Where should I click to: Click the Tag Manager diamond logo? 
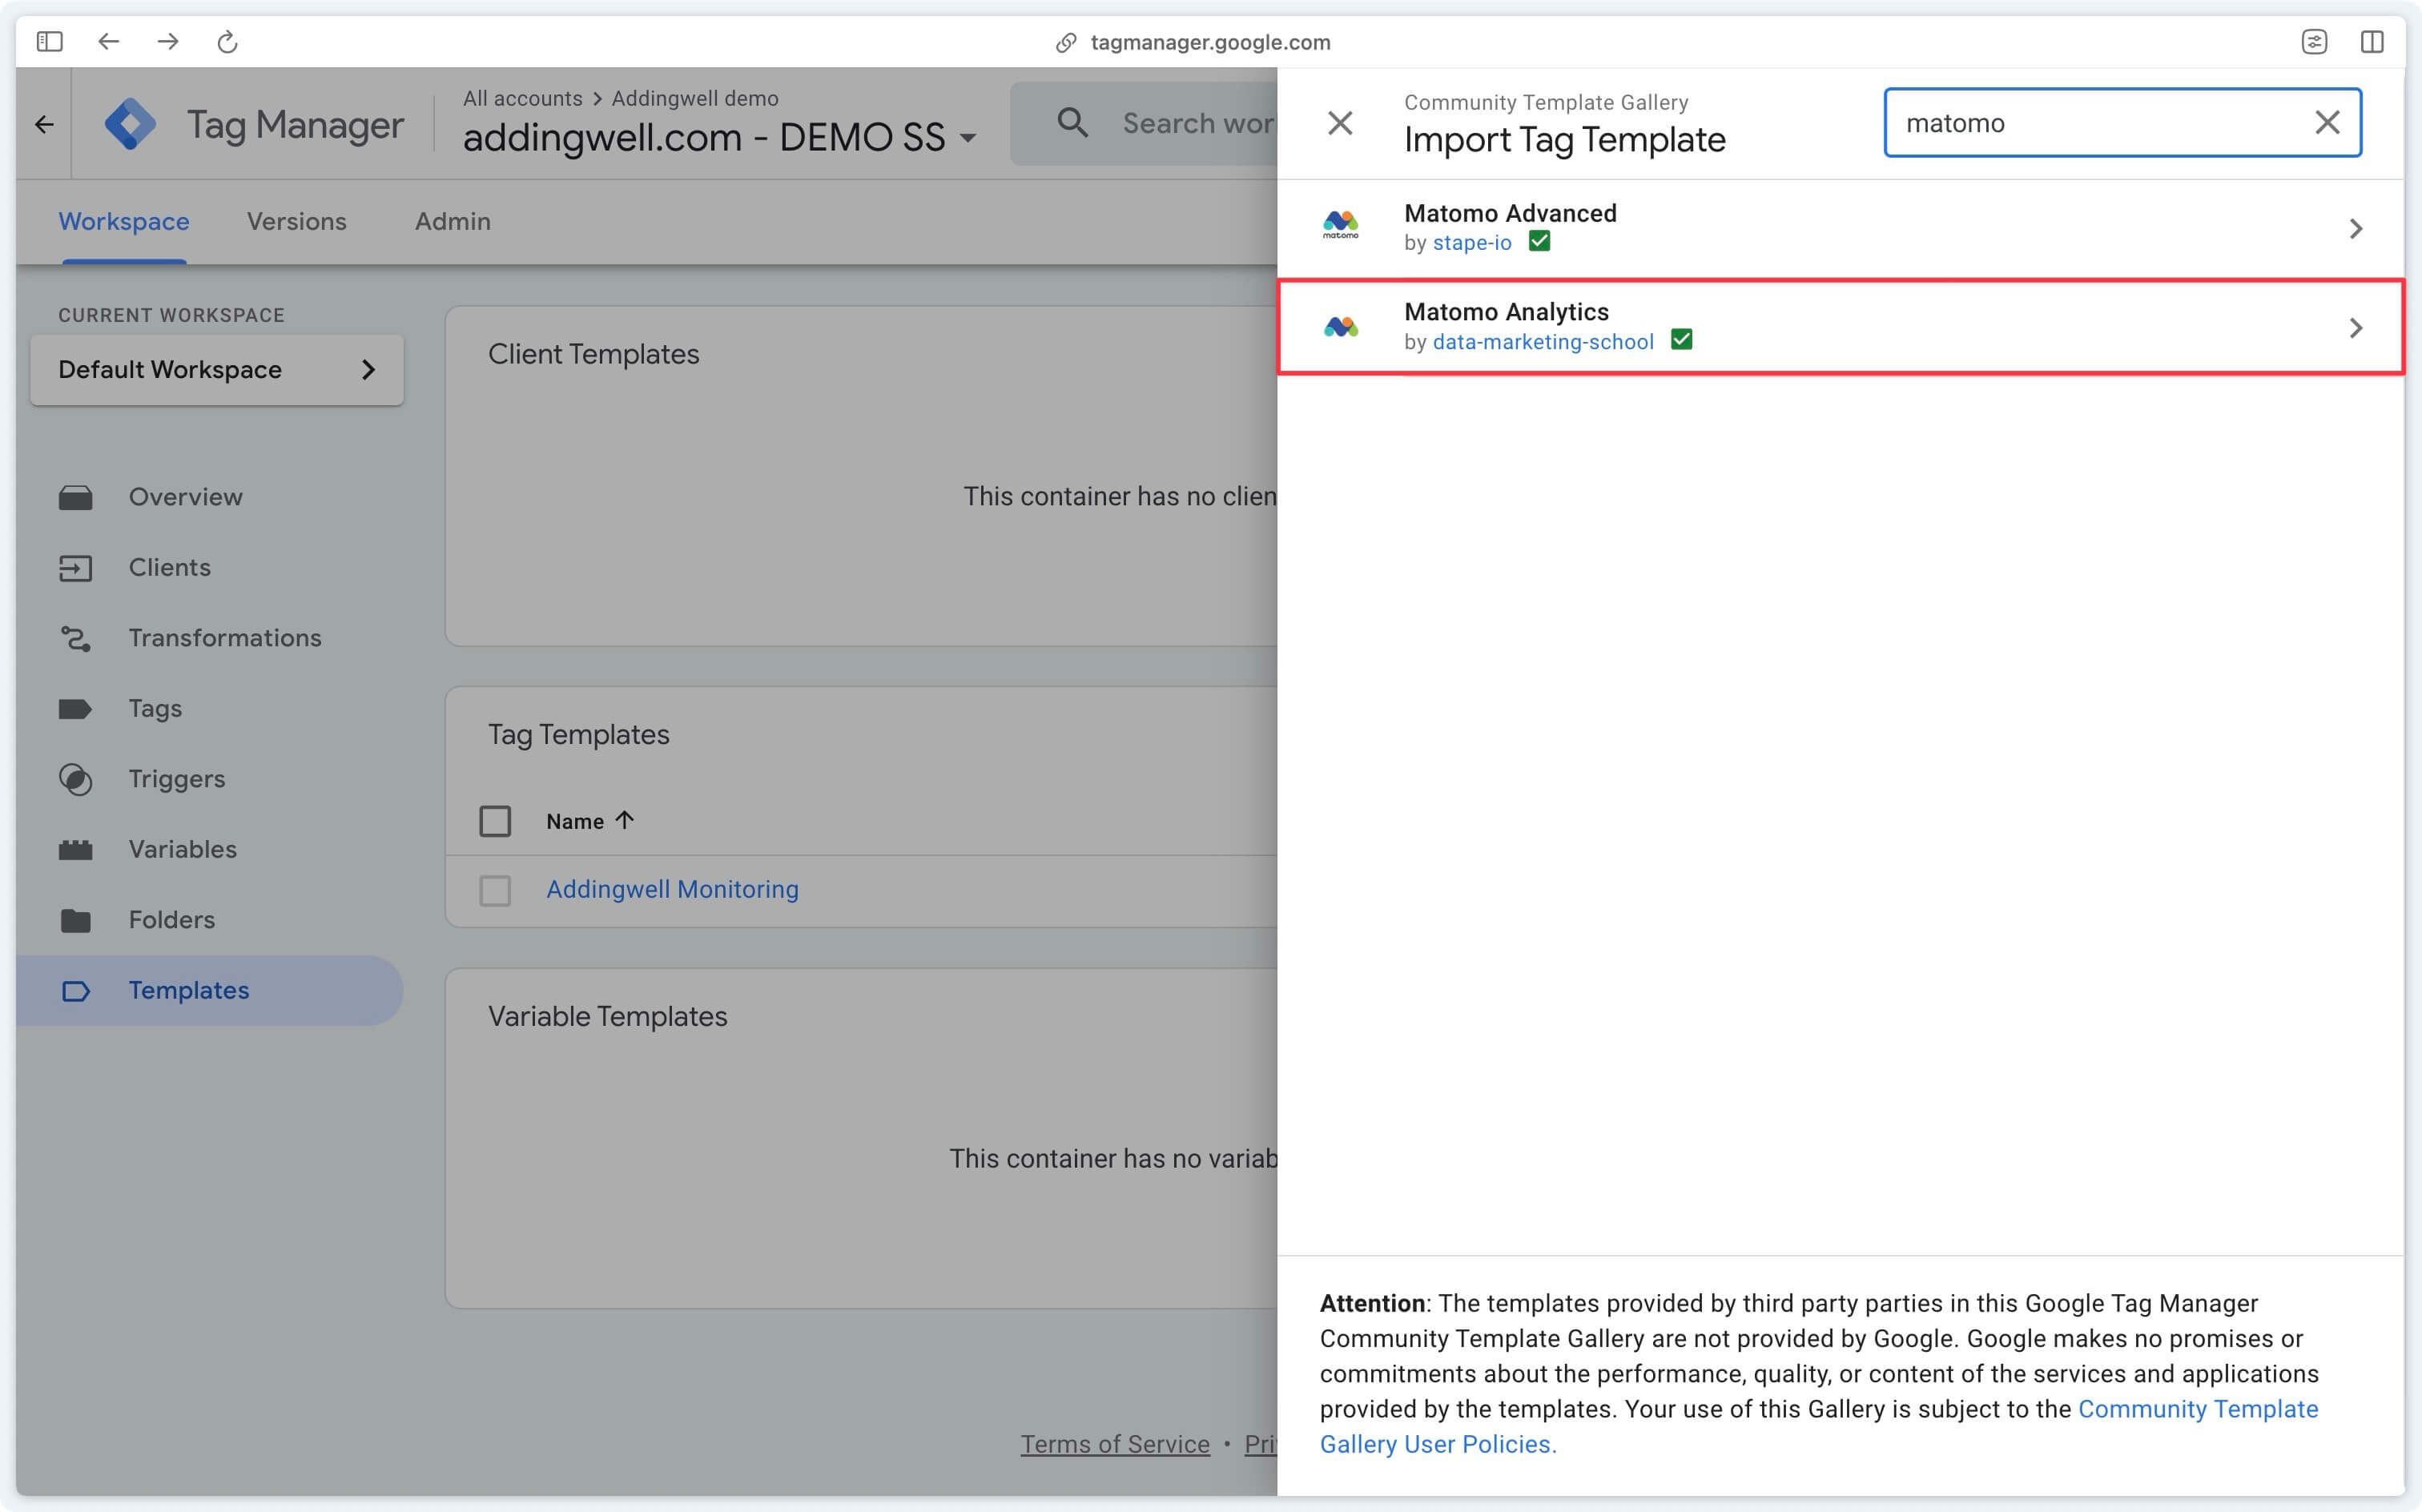point(131,124)
